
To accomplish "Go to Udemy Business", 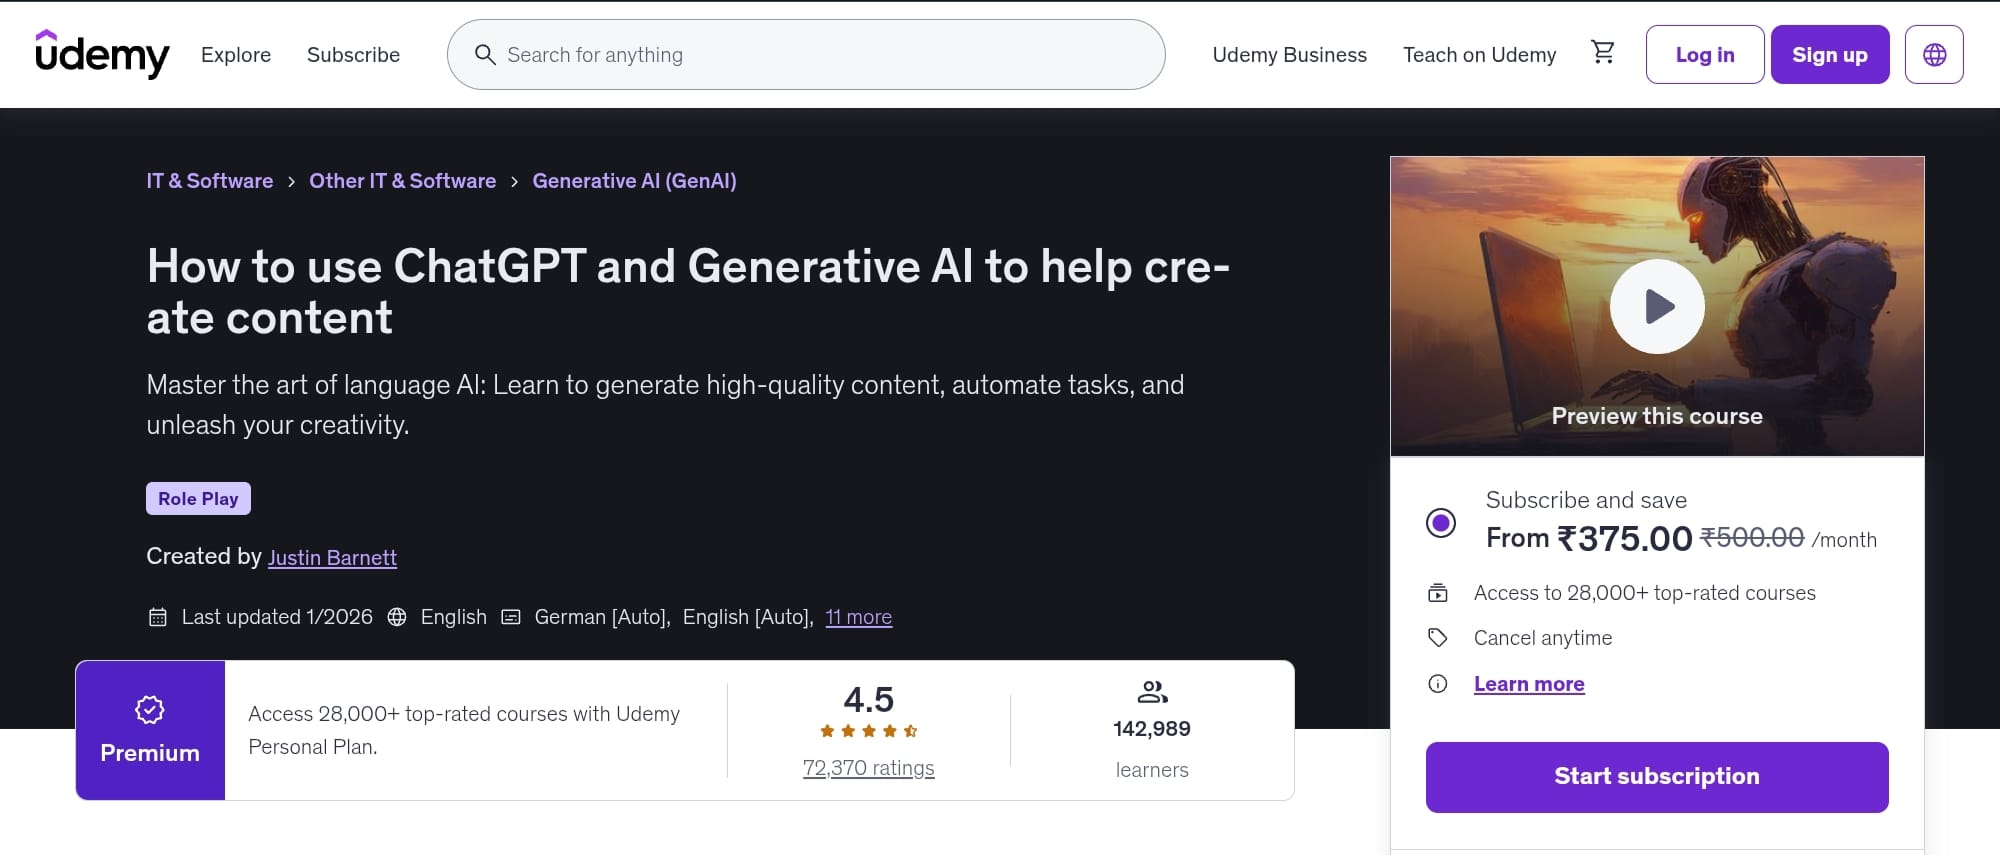I will (x=1289, y=55).
